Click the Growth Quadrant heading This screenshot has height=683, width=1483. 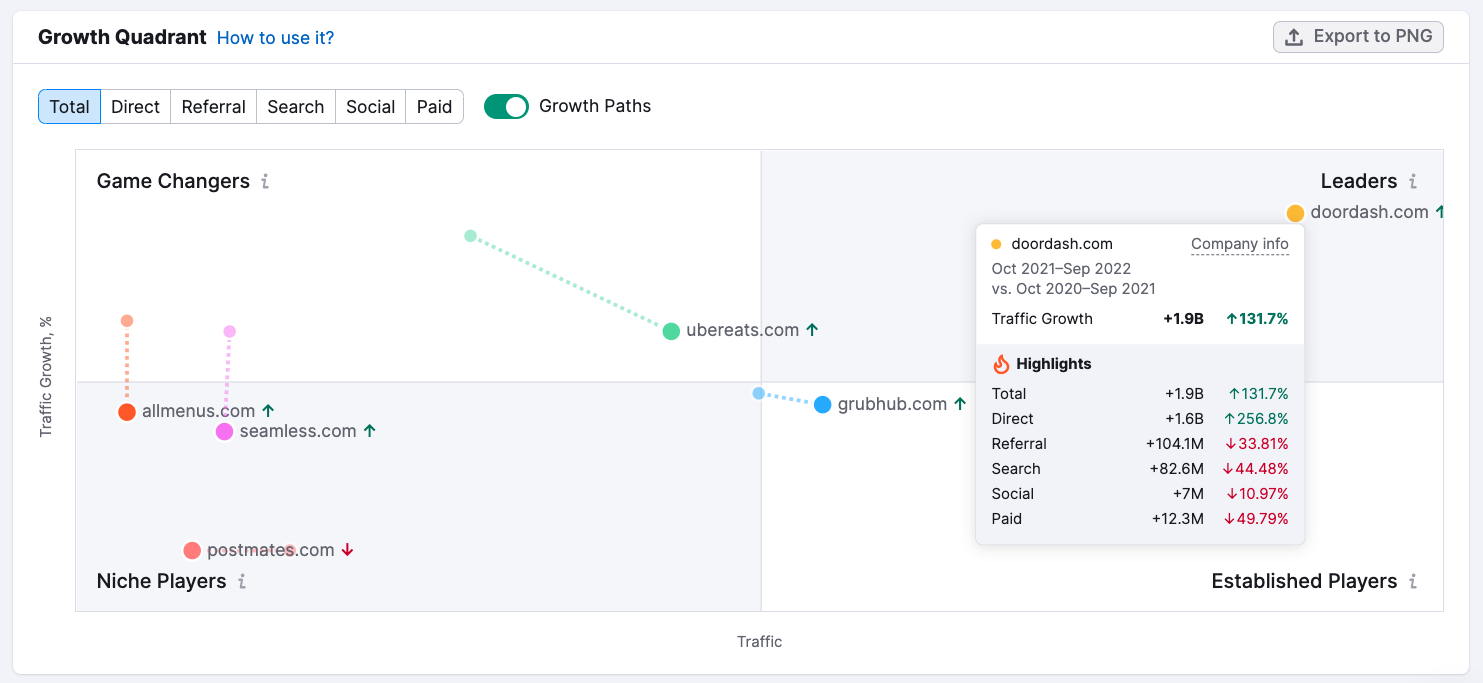click(122, 38)
